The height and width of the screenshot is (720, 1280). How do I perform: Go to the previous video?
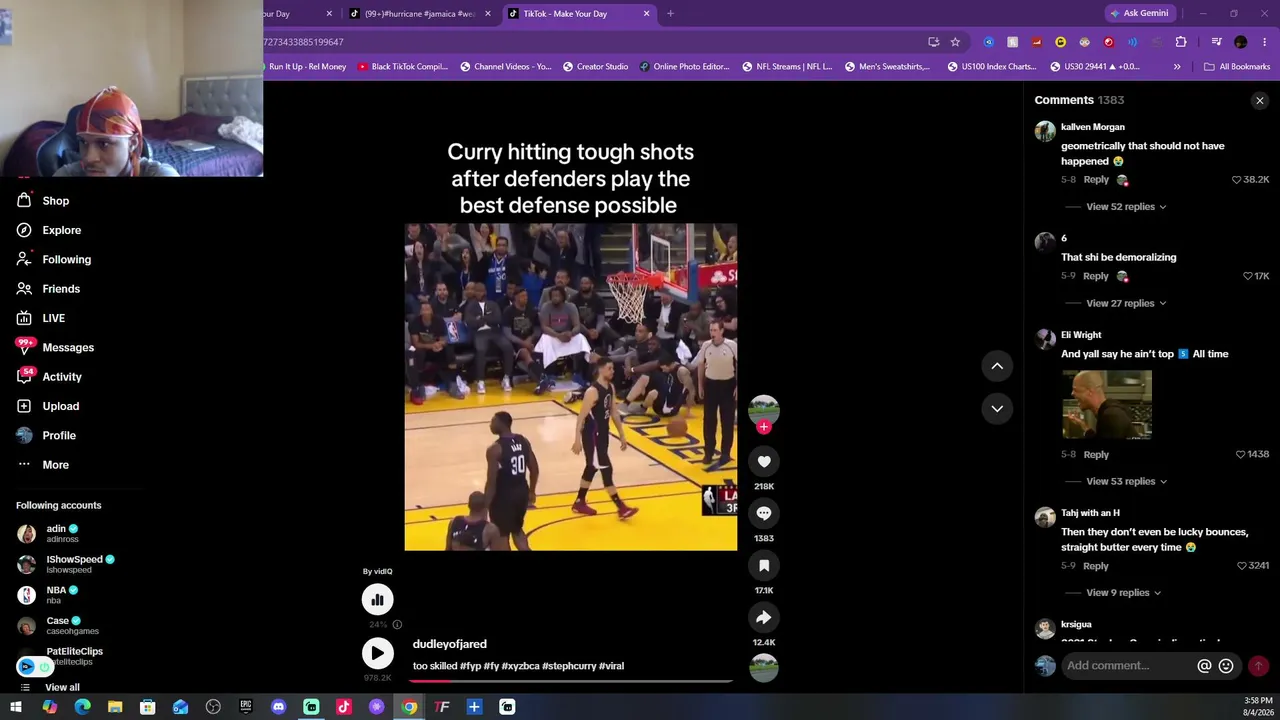click(x=997, y=366)
